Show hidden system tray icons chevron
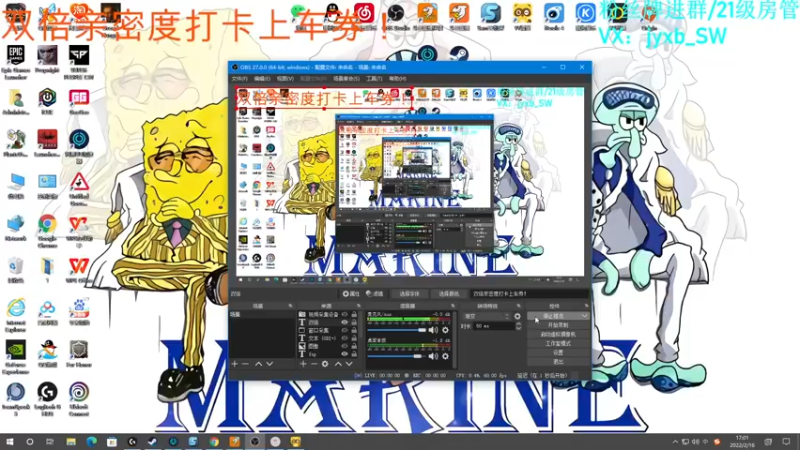800x450 pixels. click(x=675, y=442)
